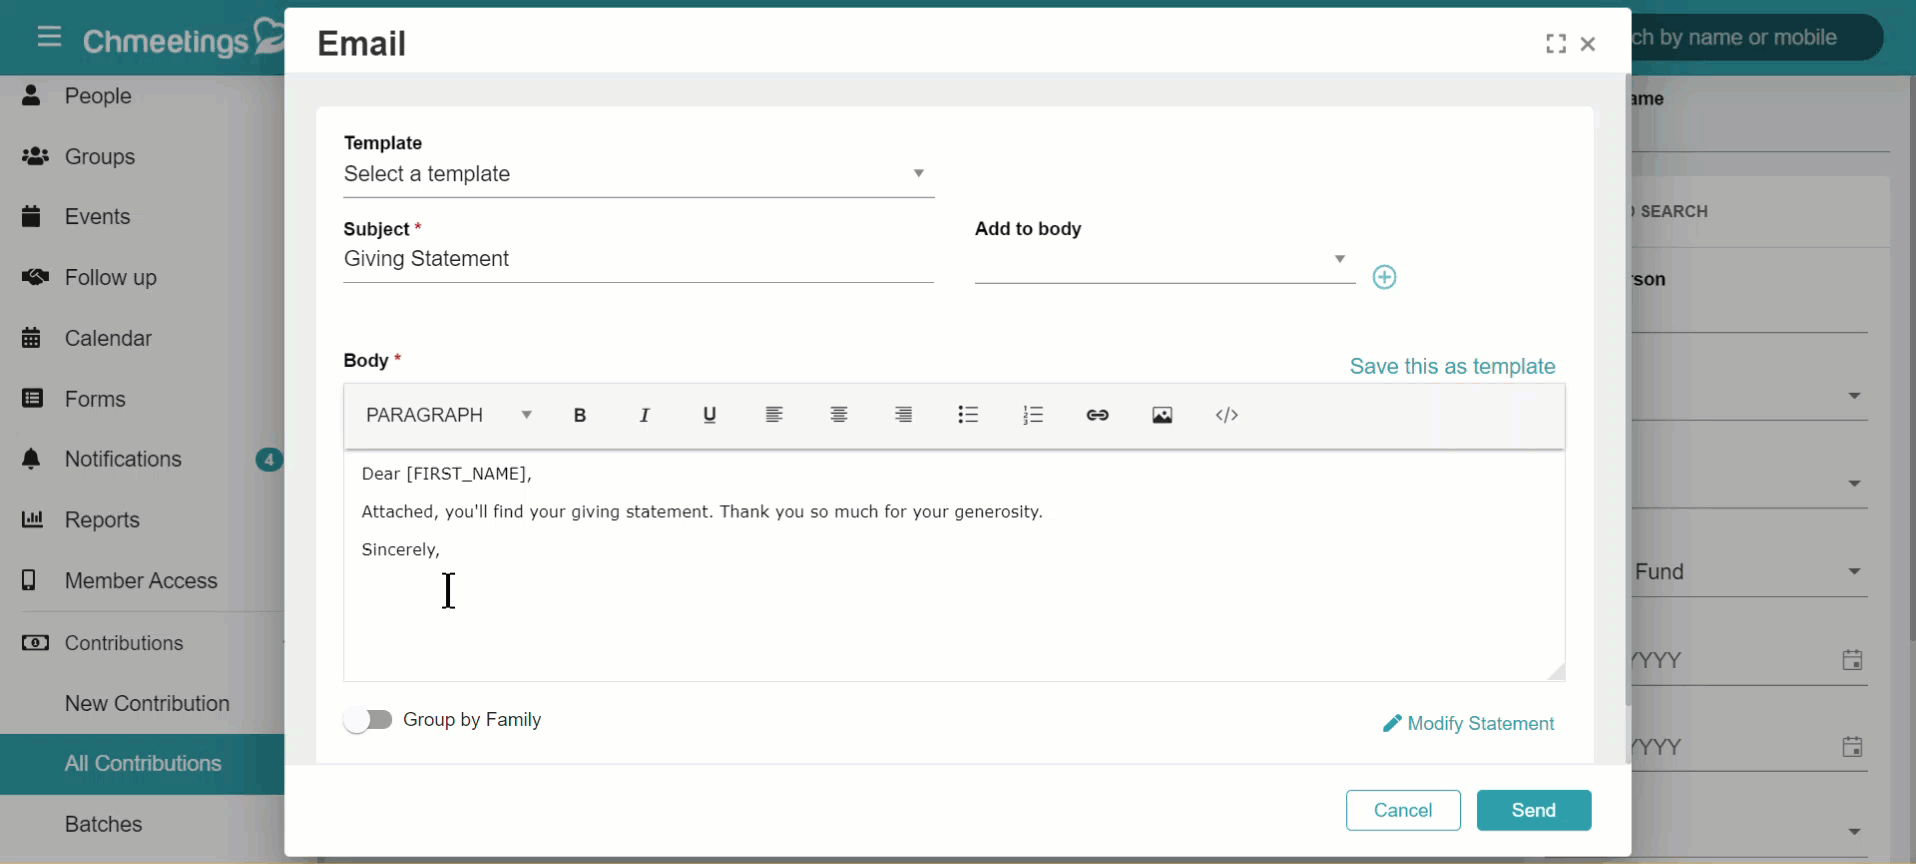Close the Email dialog

[x=1588, y=44]
